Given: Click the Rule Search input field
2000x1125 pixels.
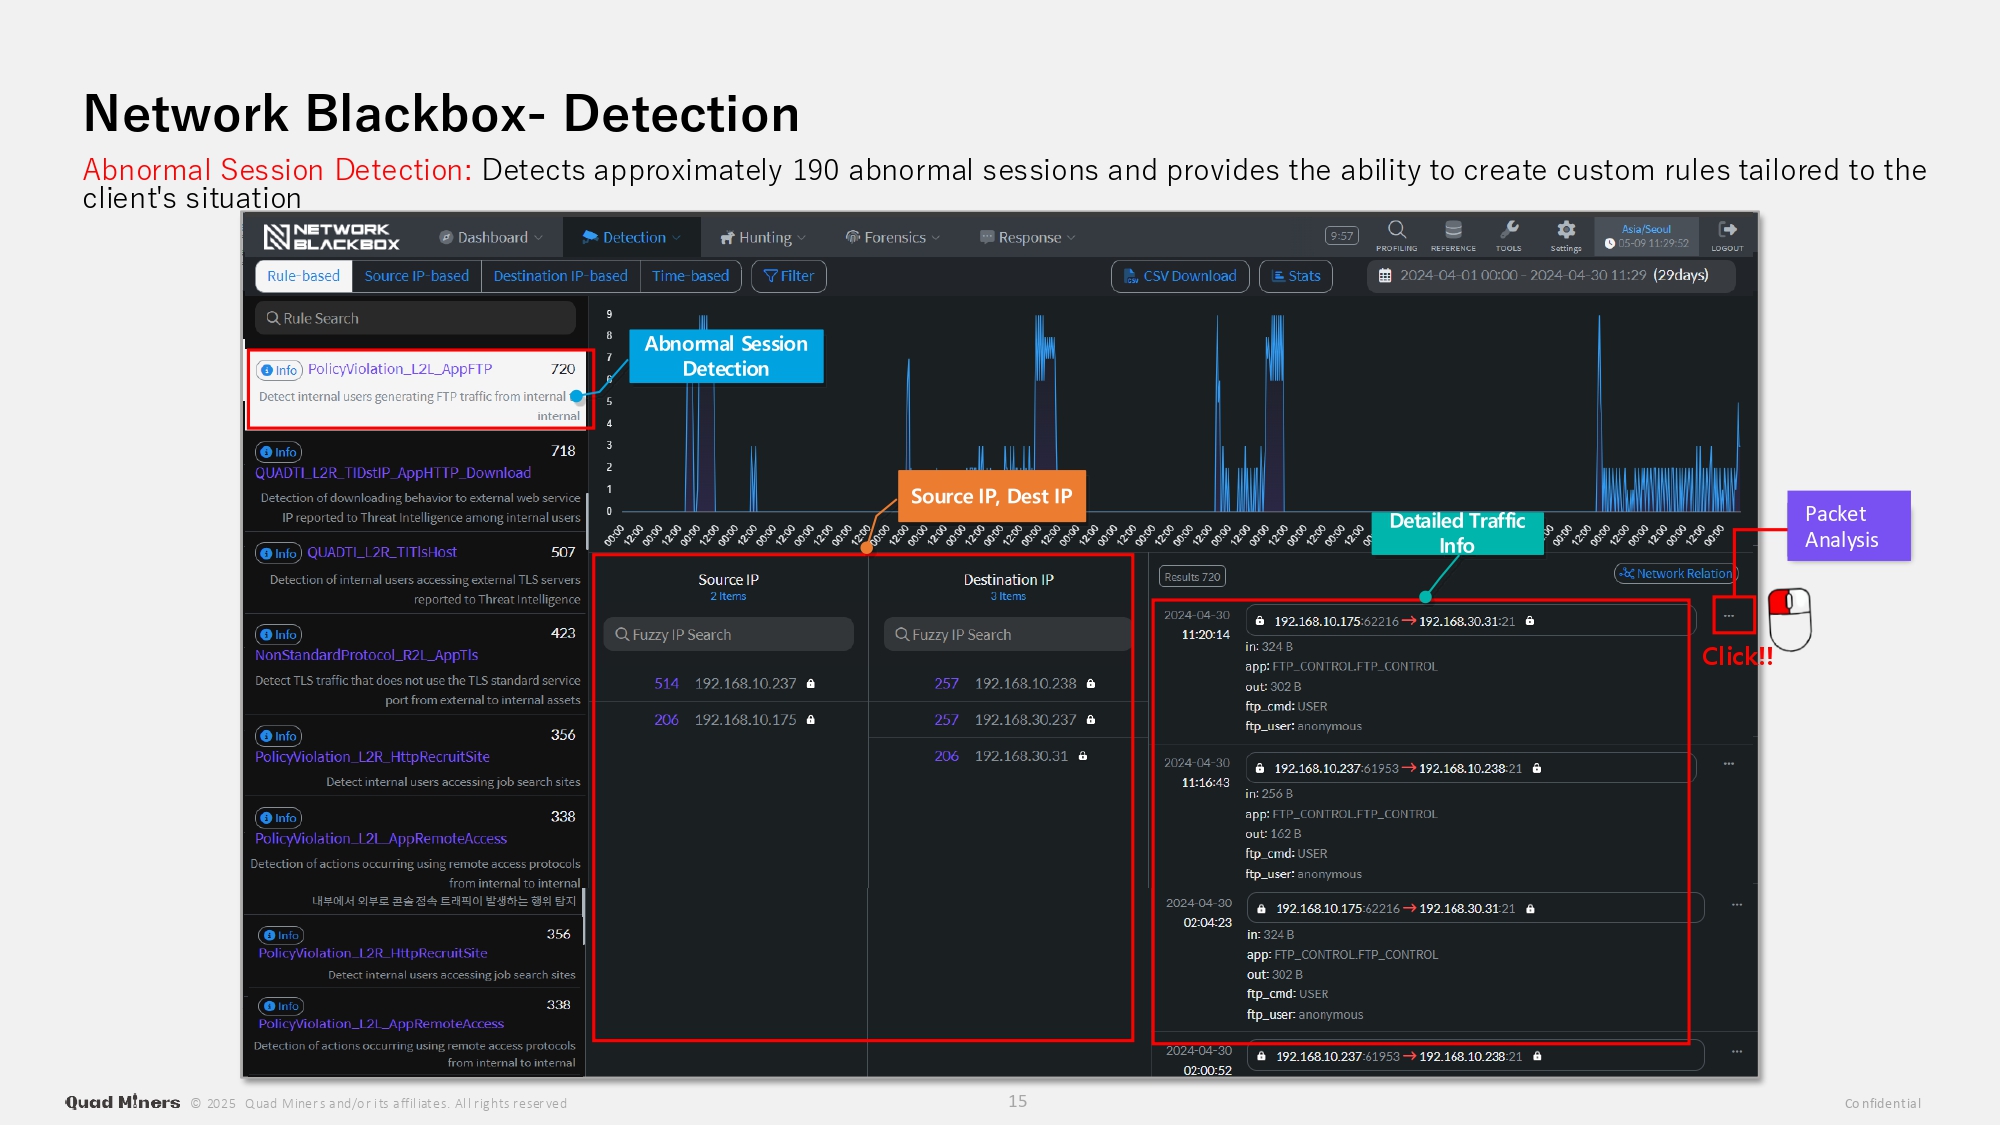Looking at the screenshot, I should tap(415, 318).
